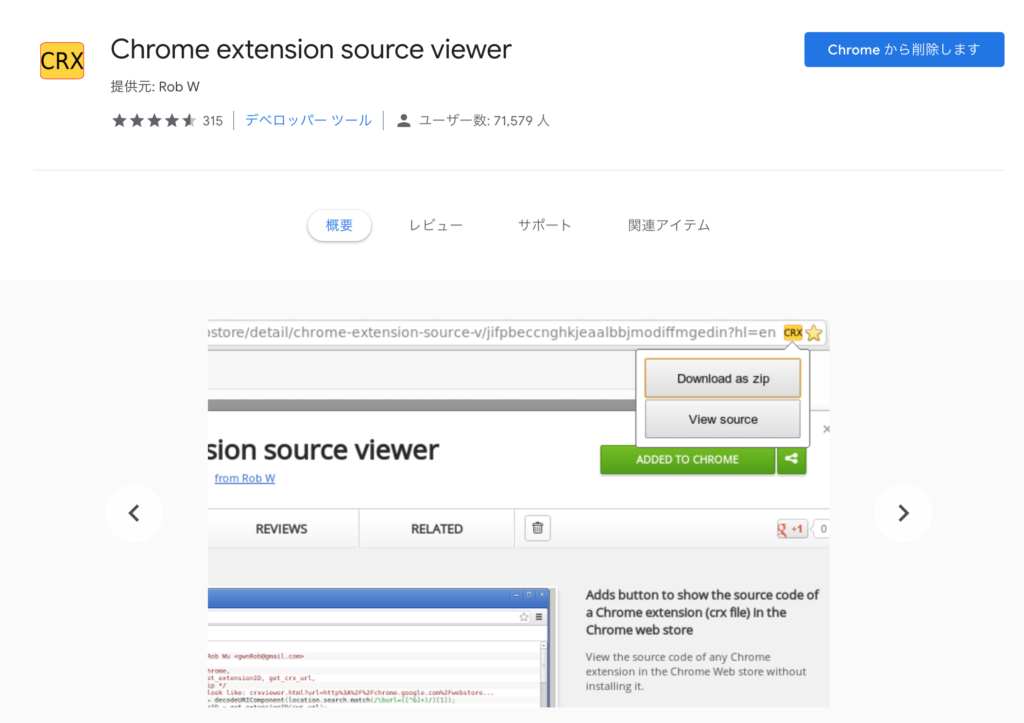Select the 概要 tab
This screenshot has height=723, width=1024.
pyautogui.click(x=340, y=225)
